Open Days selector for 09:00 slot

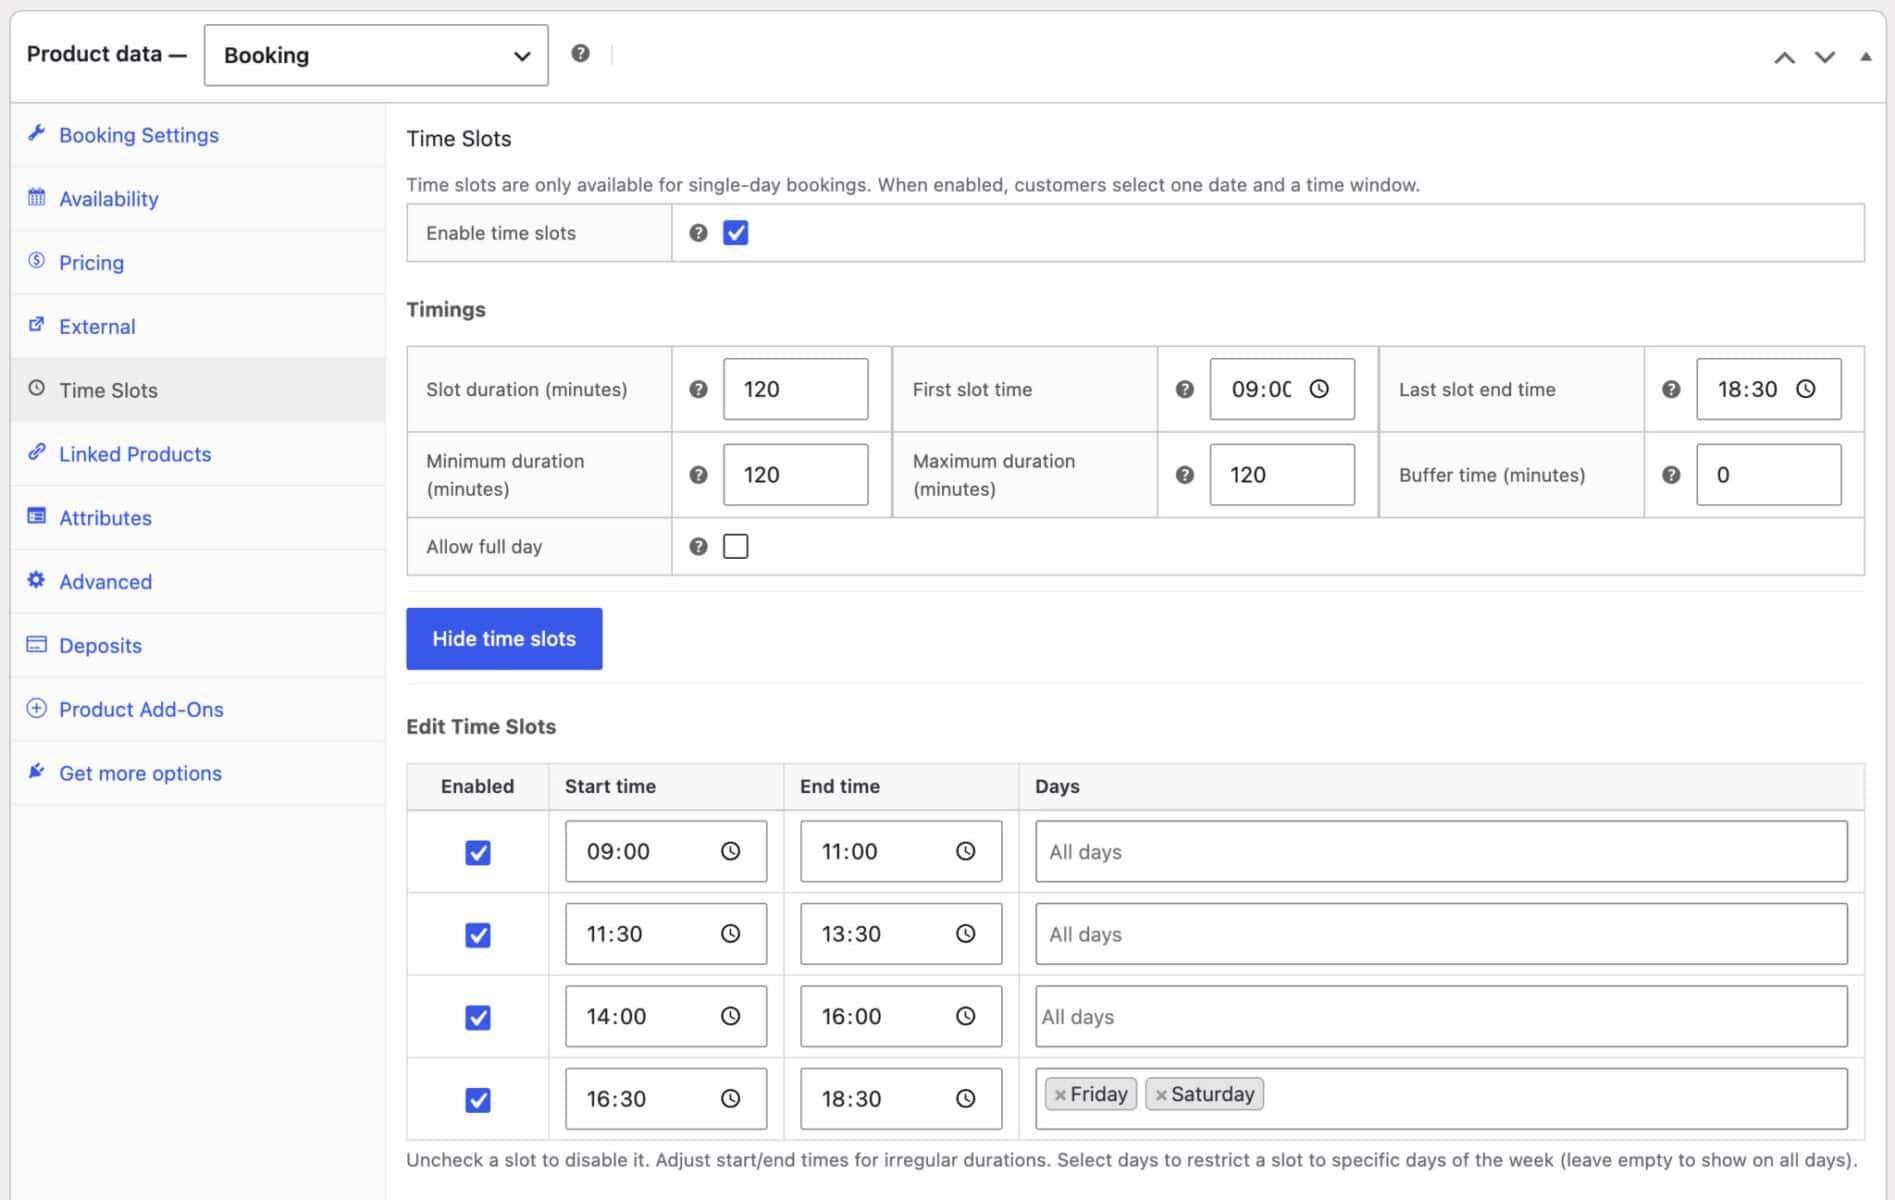pyautogui.click(x=1441, y=852)
